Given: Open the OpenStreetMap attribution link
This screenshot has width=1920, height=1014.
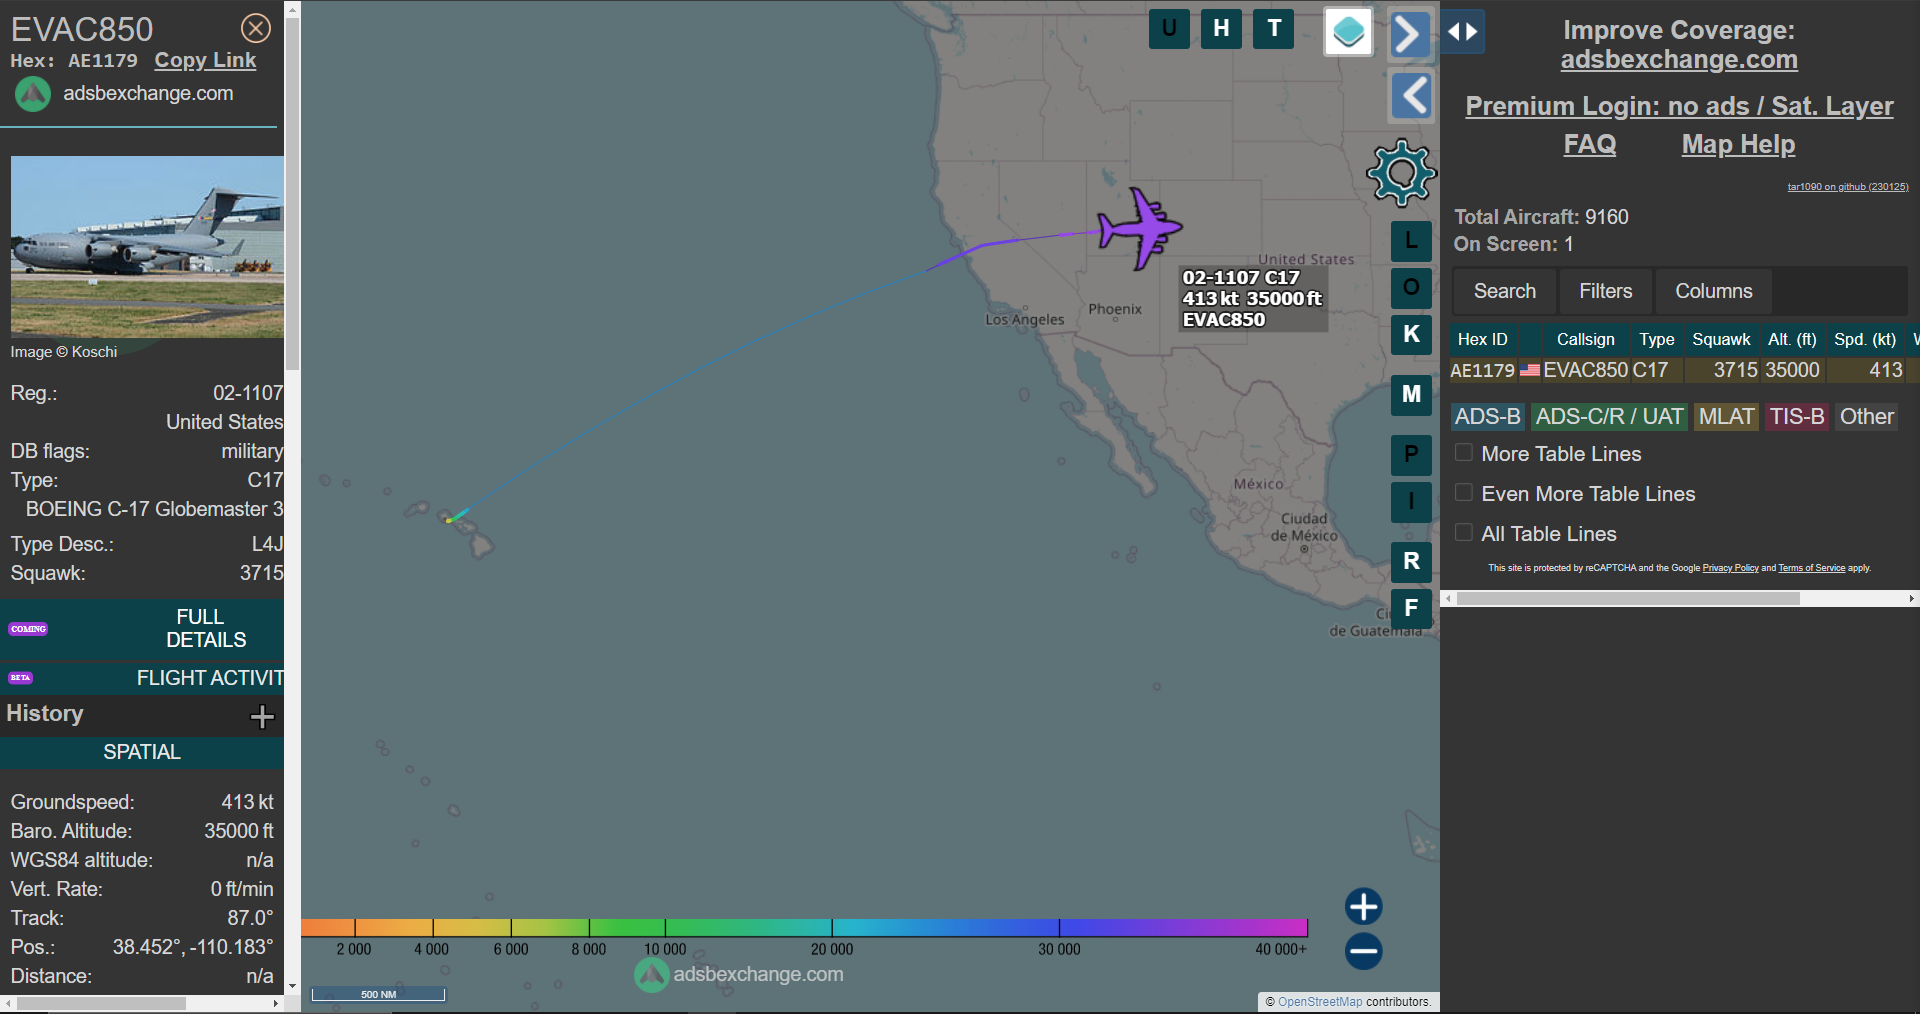Looking at the screenshot, I should coord(1320,1002).
